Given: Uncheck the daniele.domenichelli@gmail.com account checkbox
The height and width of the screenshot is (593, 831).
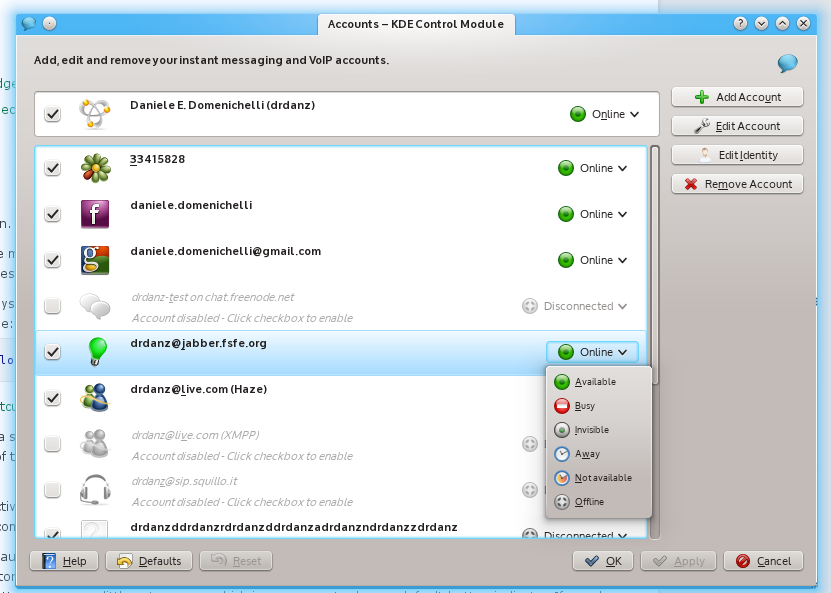Looking at the screenshot, I should (53, 260).
